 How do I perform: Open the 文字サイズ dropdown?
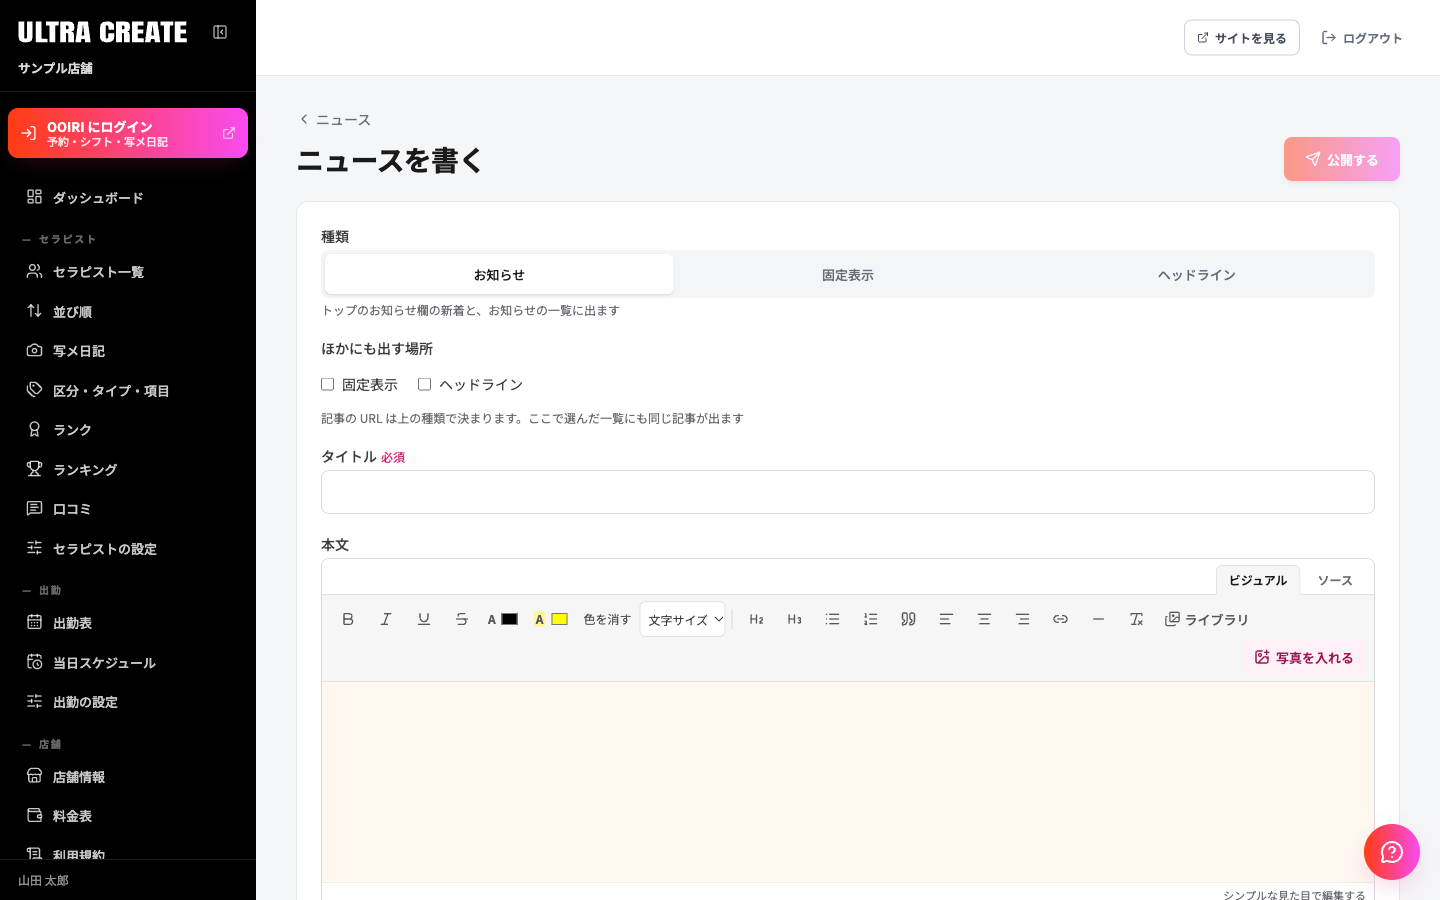tap(683, 619)
